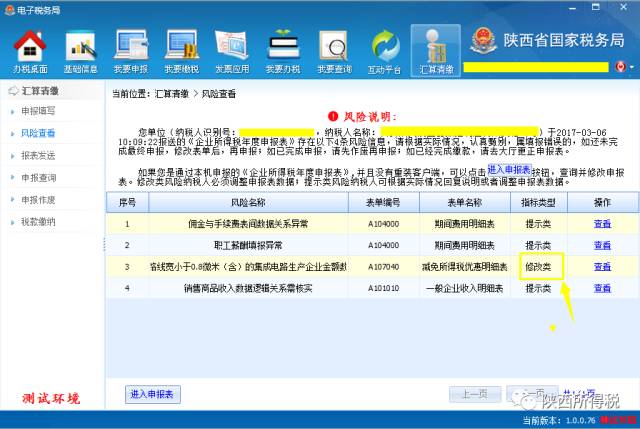Click the 减免所得税优惠明细表 cell

point(464,267)
